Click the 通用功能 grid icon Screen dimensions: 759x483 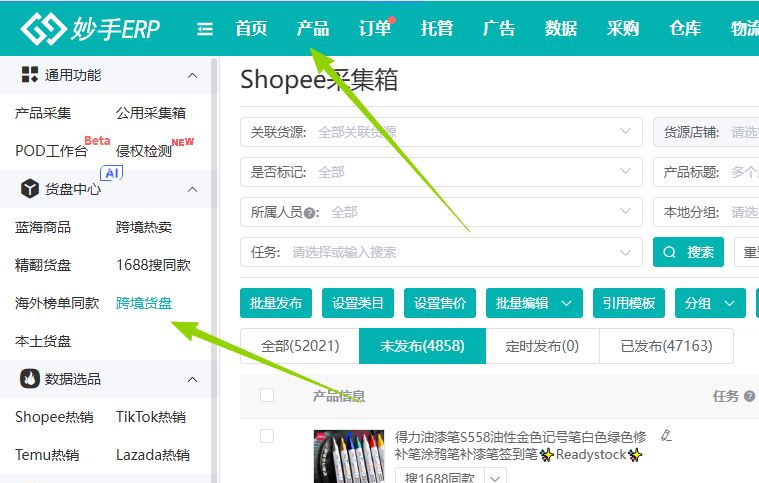coord(30,75)
